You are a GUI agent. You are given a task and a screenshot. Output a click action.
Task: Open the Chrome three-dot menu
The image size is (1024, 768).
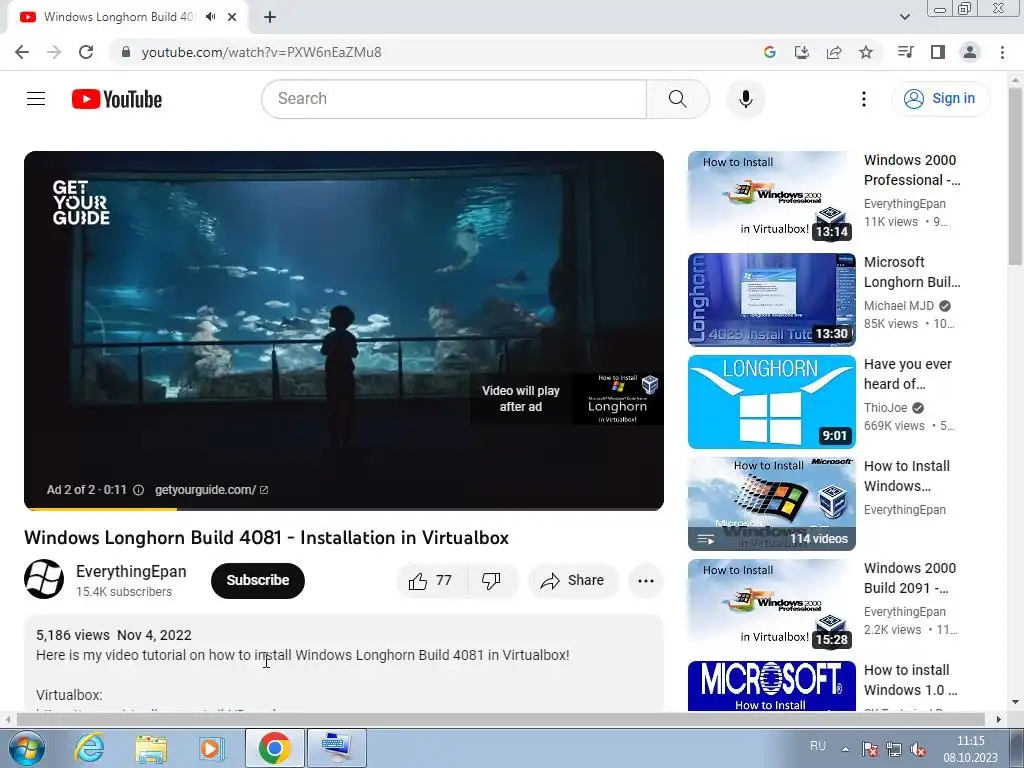1002,52
